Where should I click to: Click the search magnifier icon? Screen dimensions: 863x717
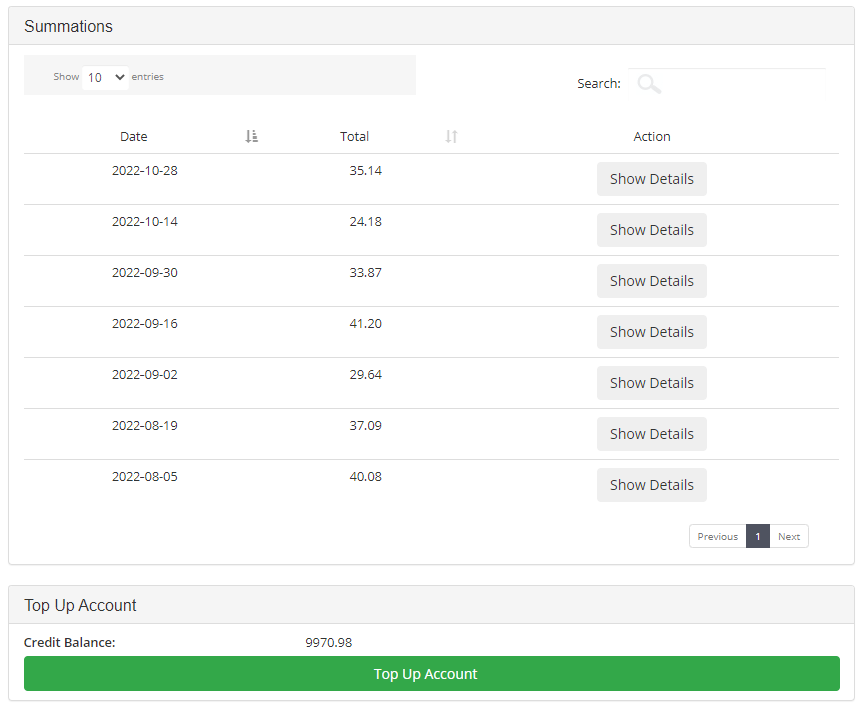click(648, 84)
